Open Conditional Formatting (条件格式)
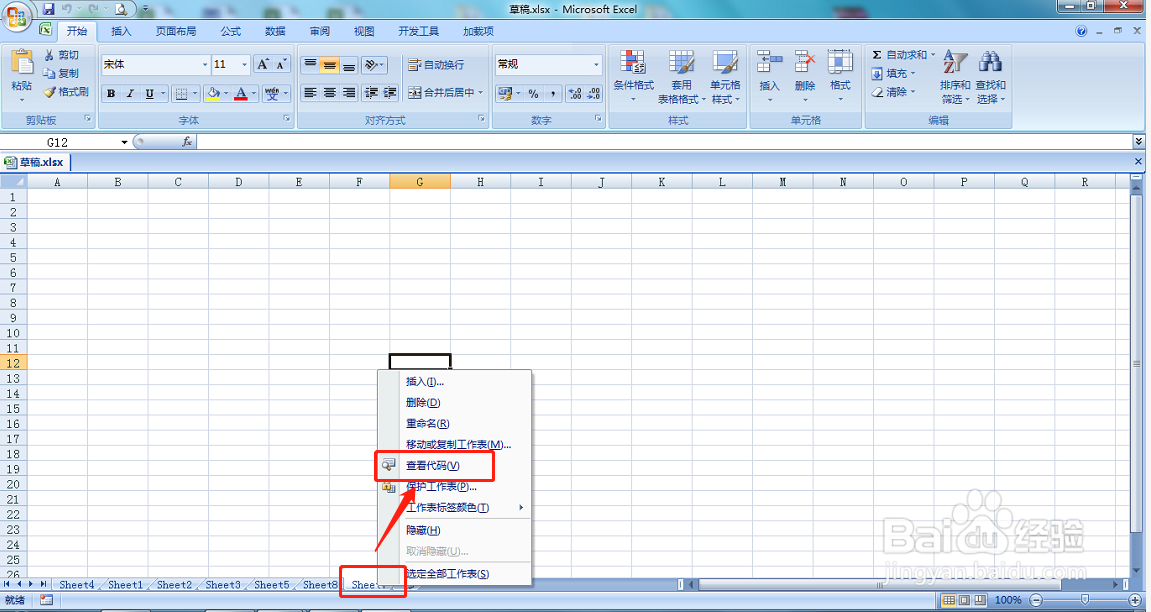The height and width of the screenshot is (612, 1151). pyautogui.click(x=633, y=77)
